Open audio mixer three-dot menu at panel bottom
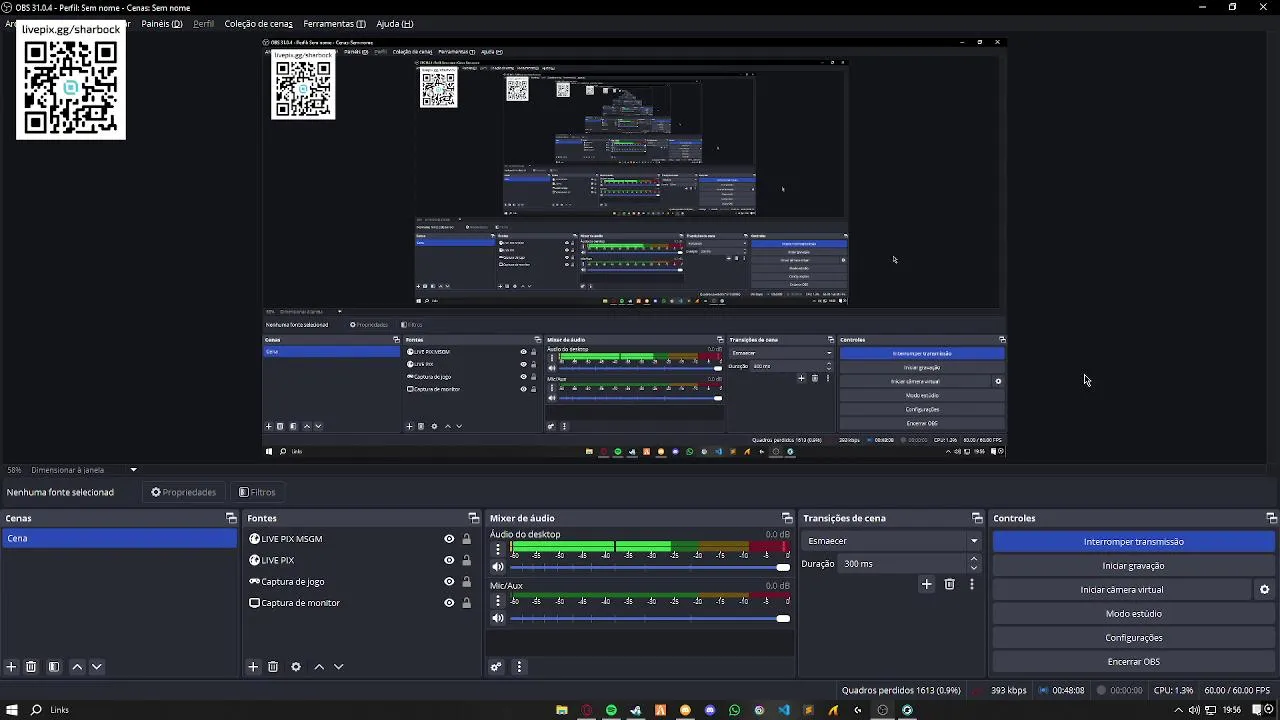The image size is (1280, 720). pos(519,667)
